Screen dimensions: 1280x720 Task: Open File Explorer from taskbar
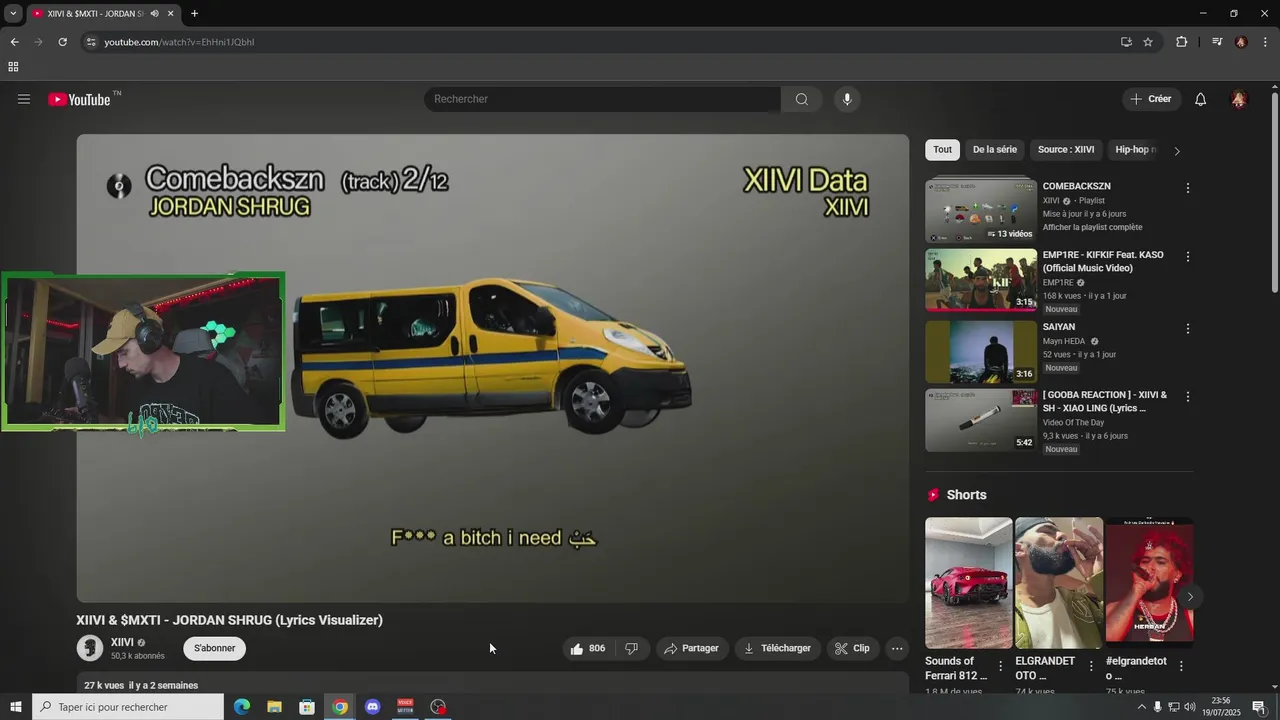(x=274, y=707)
